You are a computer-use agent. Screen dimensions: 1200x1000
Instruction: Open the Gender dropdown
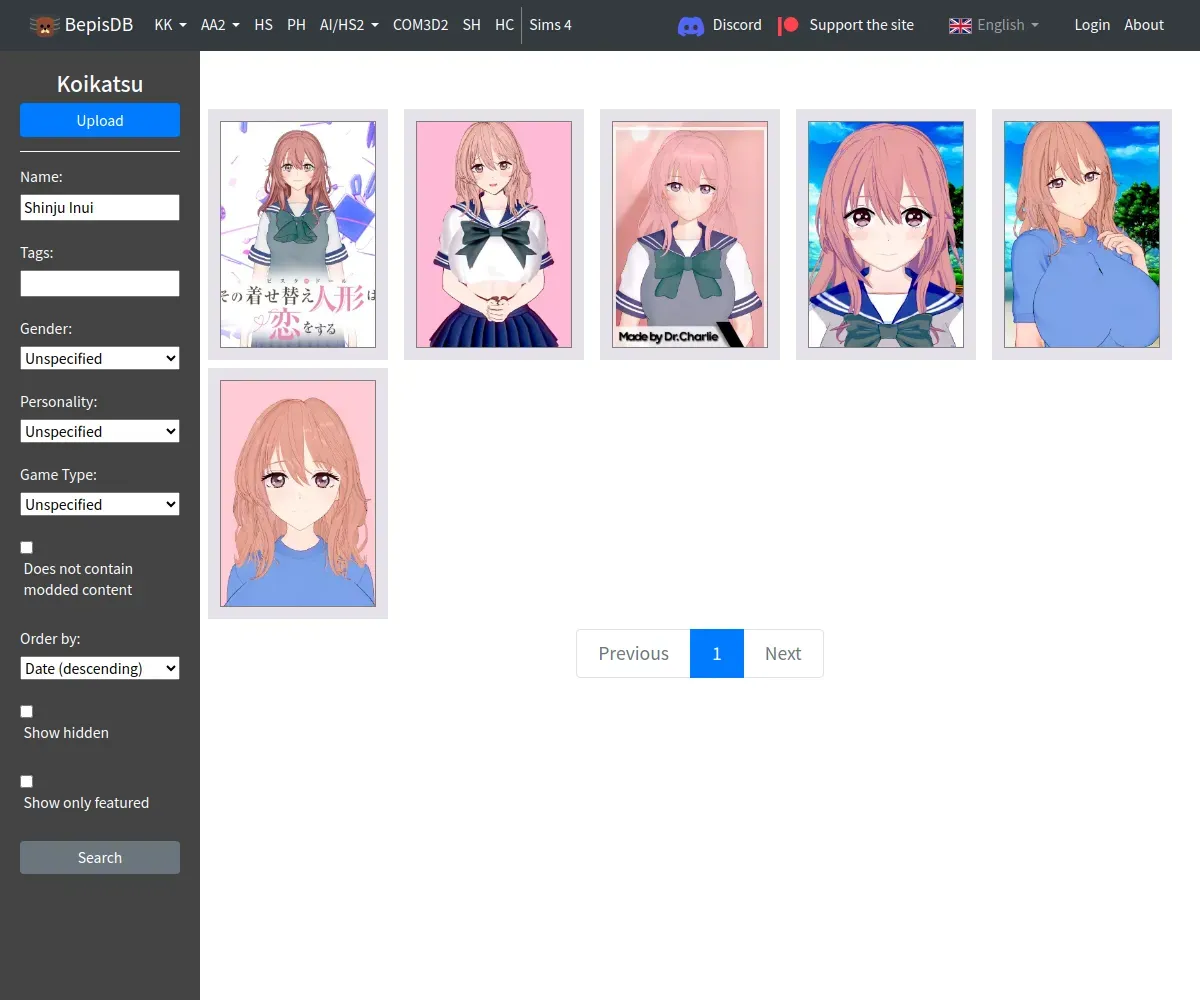pos(100,358)
